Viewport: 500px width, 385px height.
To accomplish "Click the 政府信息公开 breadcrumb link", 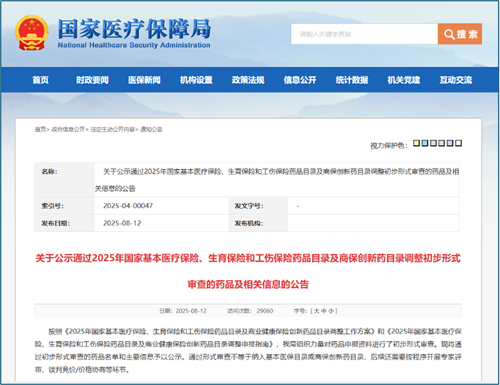I will click(x=68, y=129).
